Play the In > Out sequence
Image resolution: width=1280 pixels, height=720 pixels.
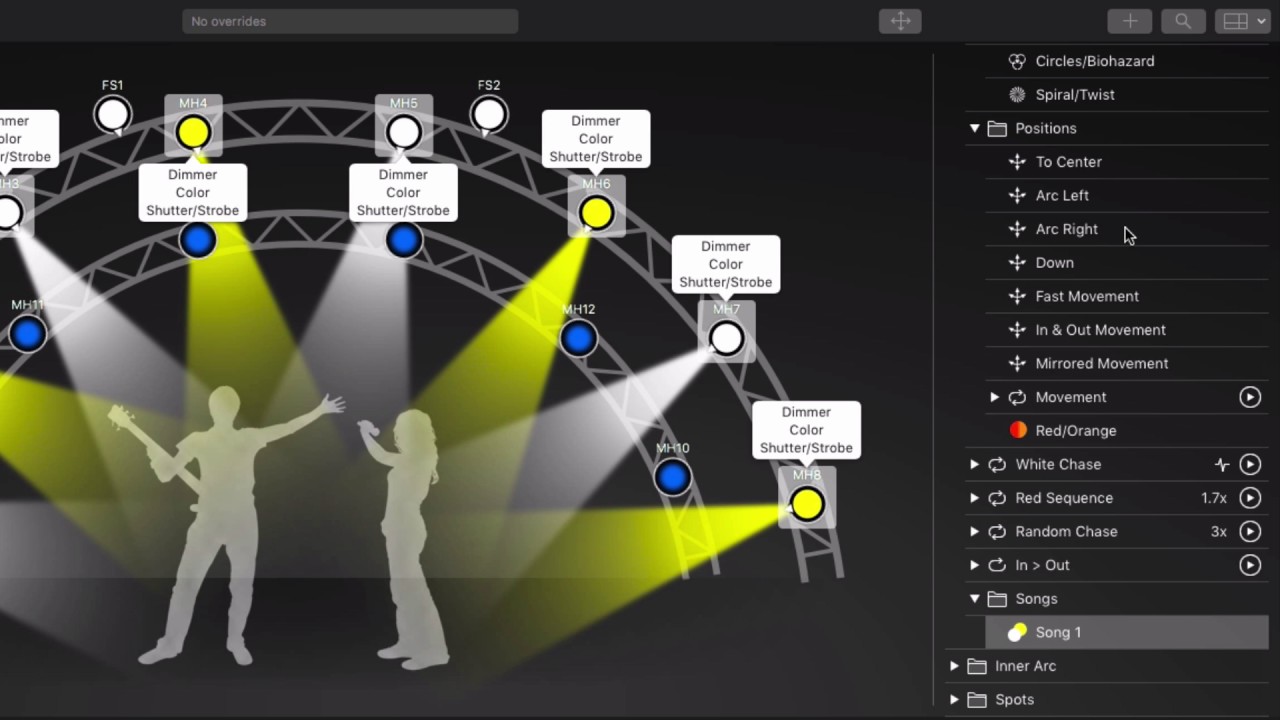(1250, 565)
